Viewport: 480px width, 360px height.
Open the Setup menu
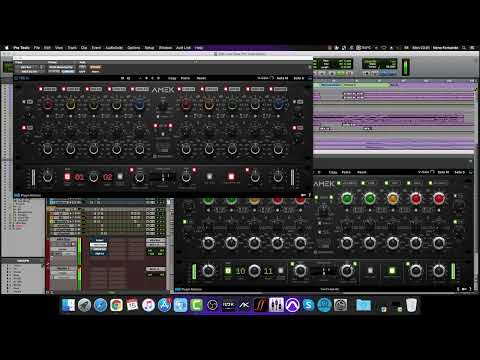149,48
